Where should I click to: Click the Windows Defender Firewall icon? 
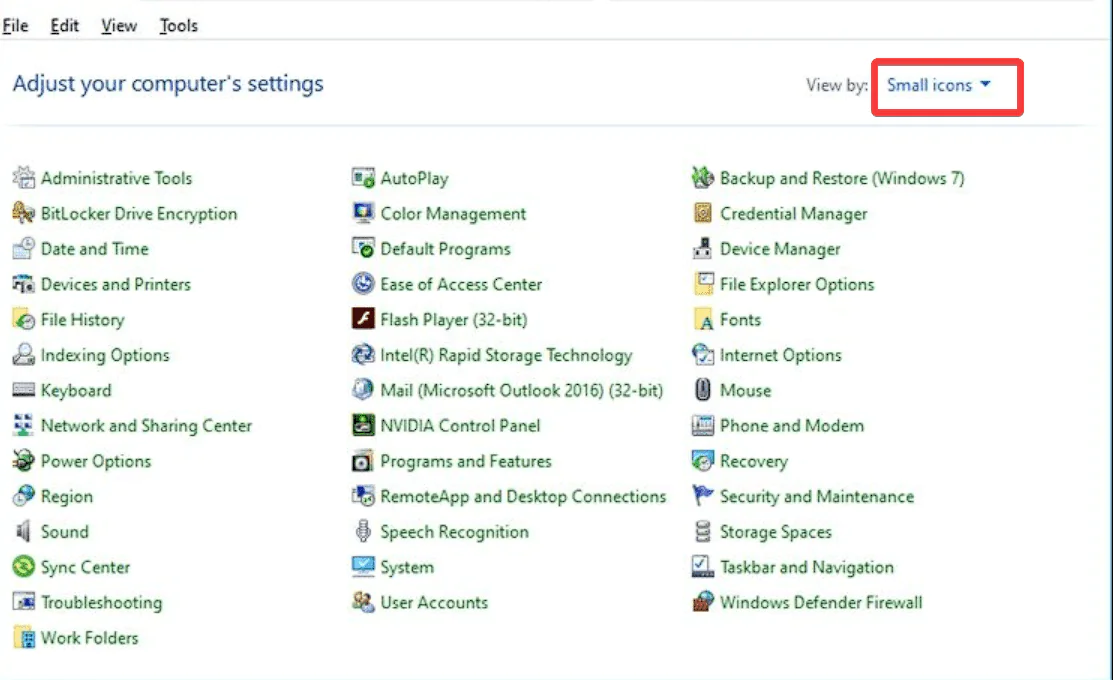(x=703, y=603)
